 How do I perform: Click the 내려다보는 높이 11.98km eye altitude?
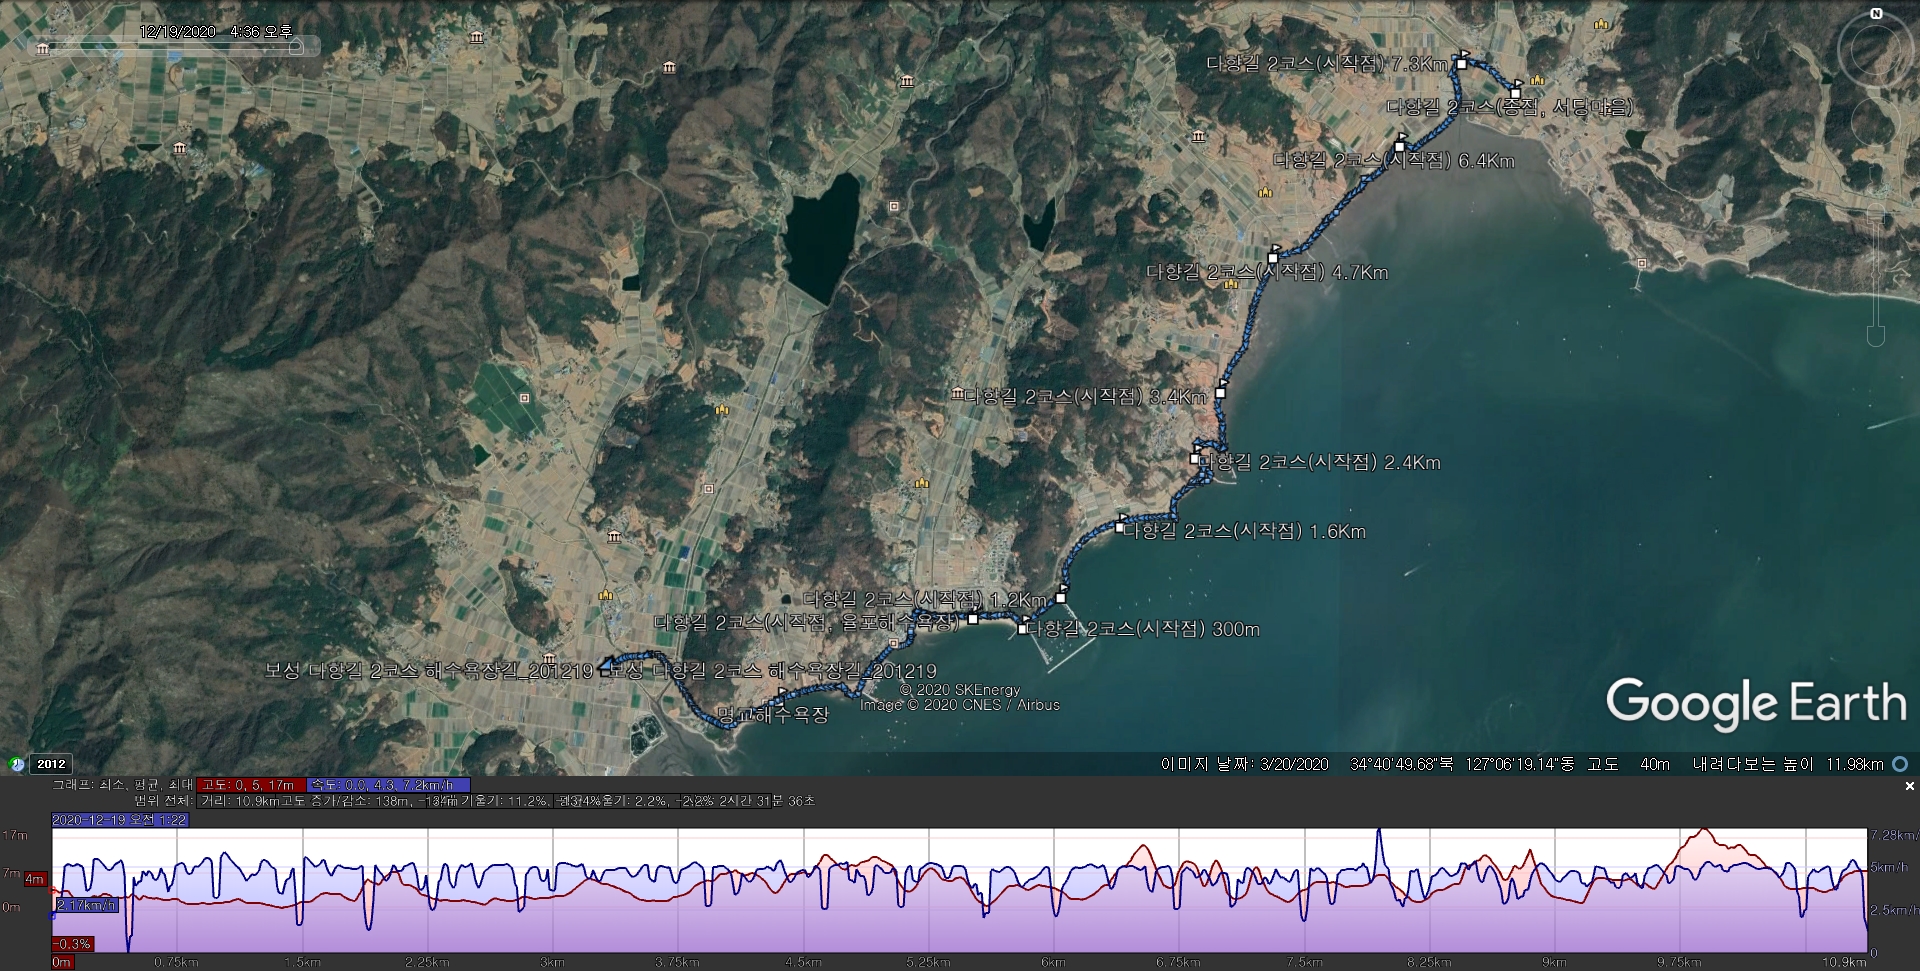coord(1788,764)
